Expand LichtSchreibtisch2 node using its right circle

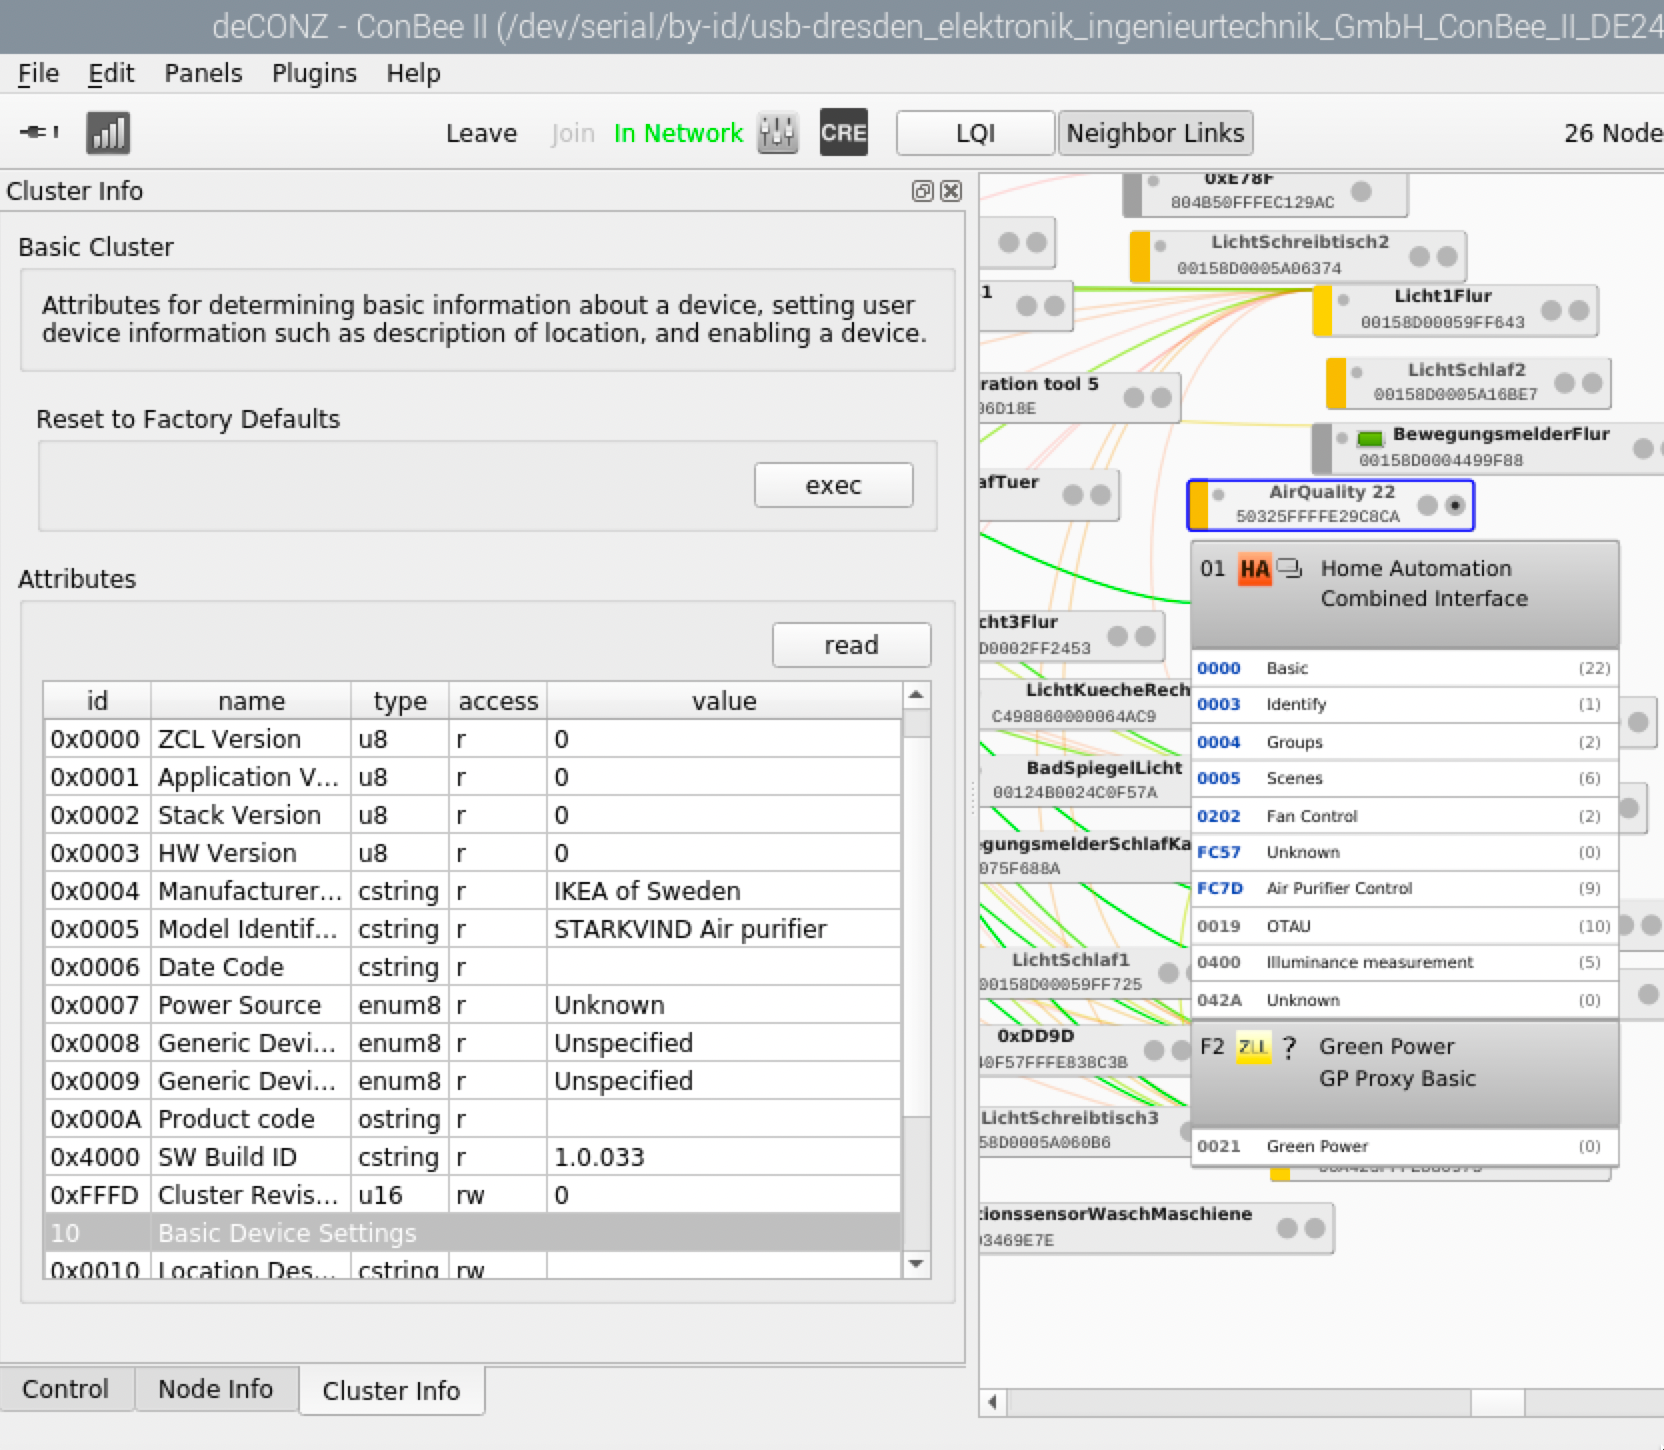(x=1446, y=256)
